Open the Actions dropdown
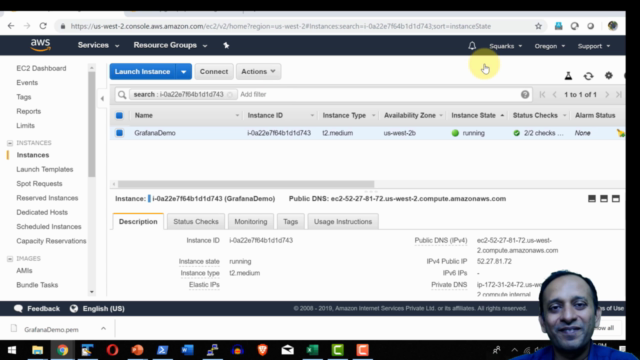 click(258, 72)
